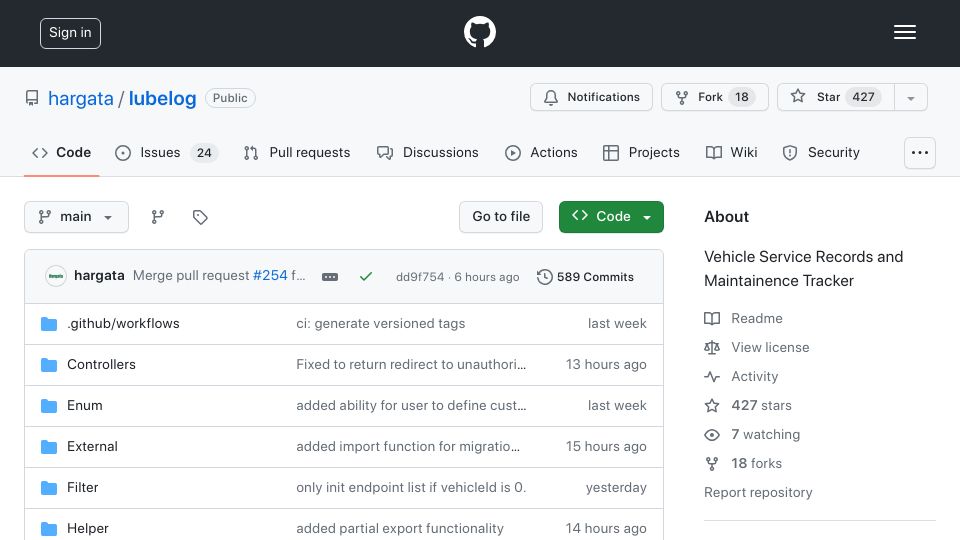View the 427 stars link
The height and width of the screenshot is (540, 960).
pos(748,405)
